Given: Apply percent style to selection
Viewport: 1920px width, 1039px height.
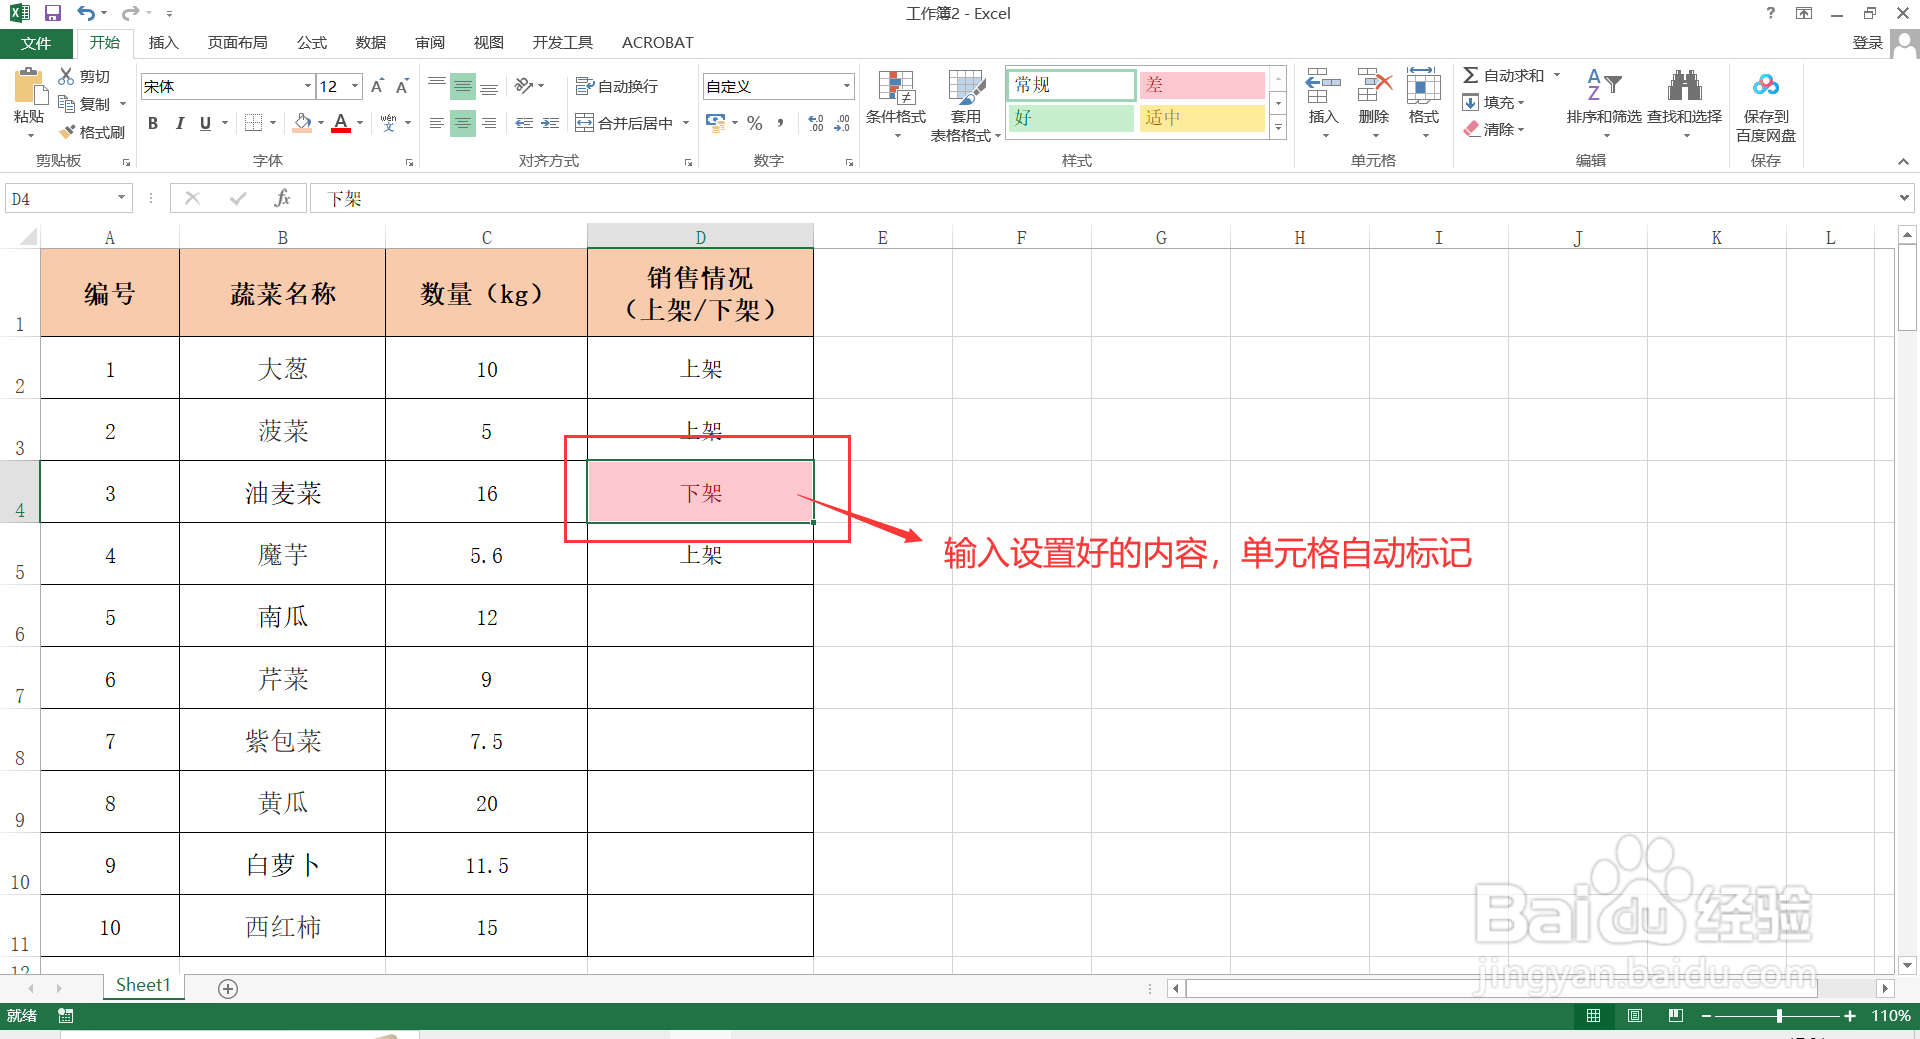Looking at the screenshot, I should pyautogui.click(x=755, y=123).
